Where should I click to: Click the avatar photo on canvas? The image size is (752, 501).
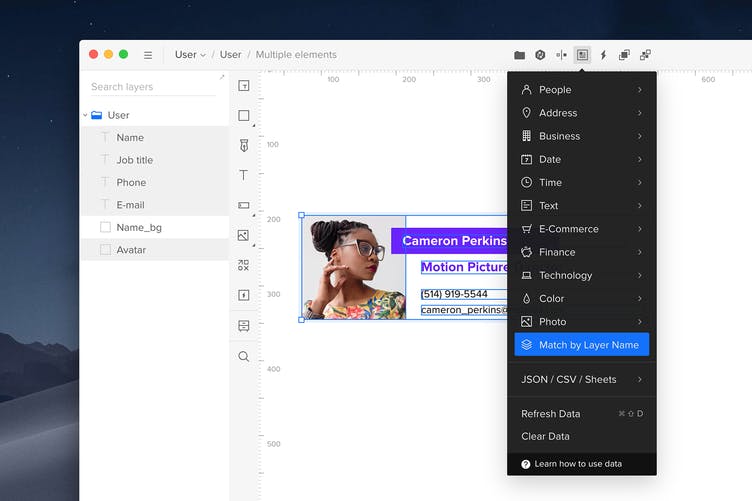click(x=354, y=268)
